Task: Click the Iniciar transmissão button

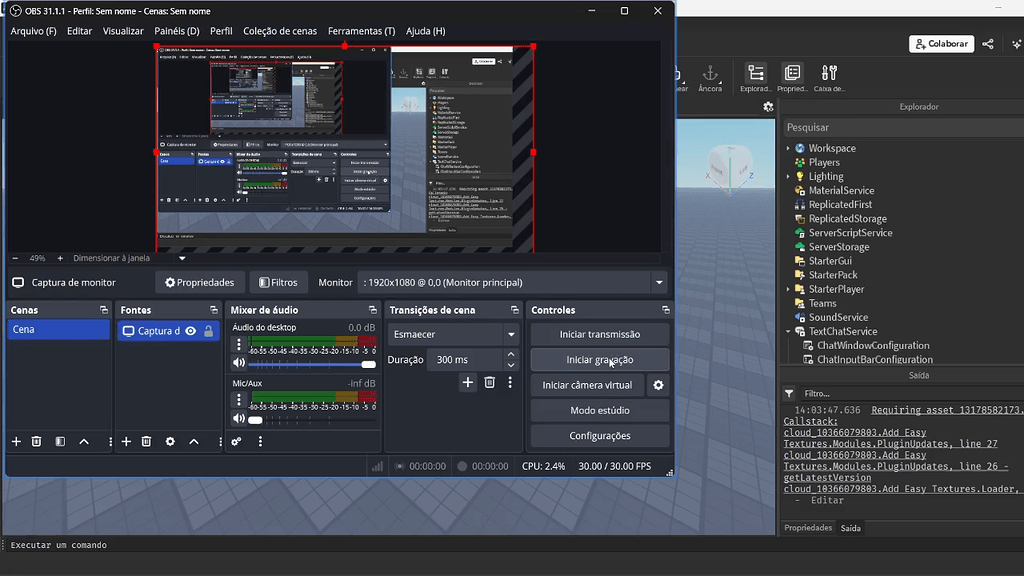Action: click(599, 334)
